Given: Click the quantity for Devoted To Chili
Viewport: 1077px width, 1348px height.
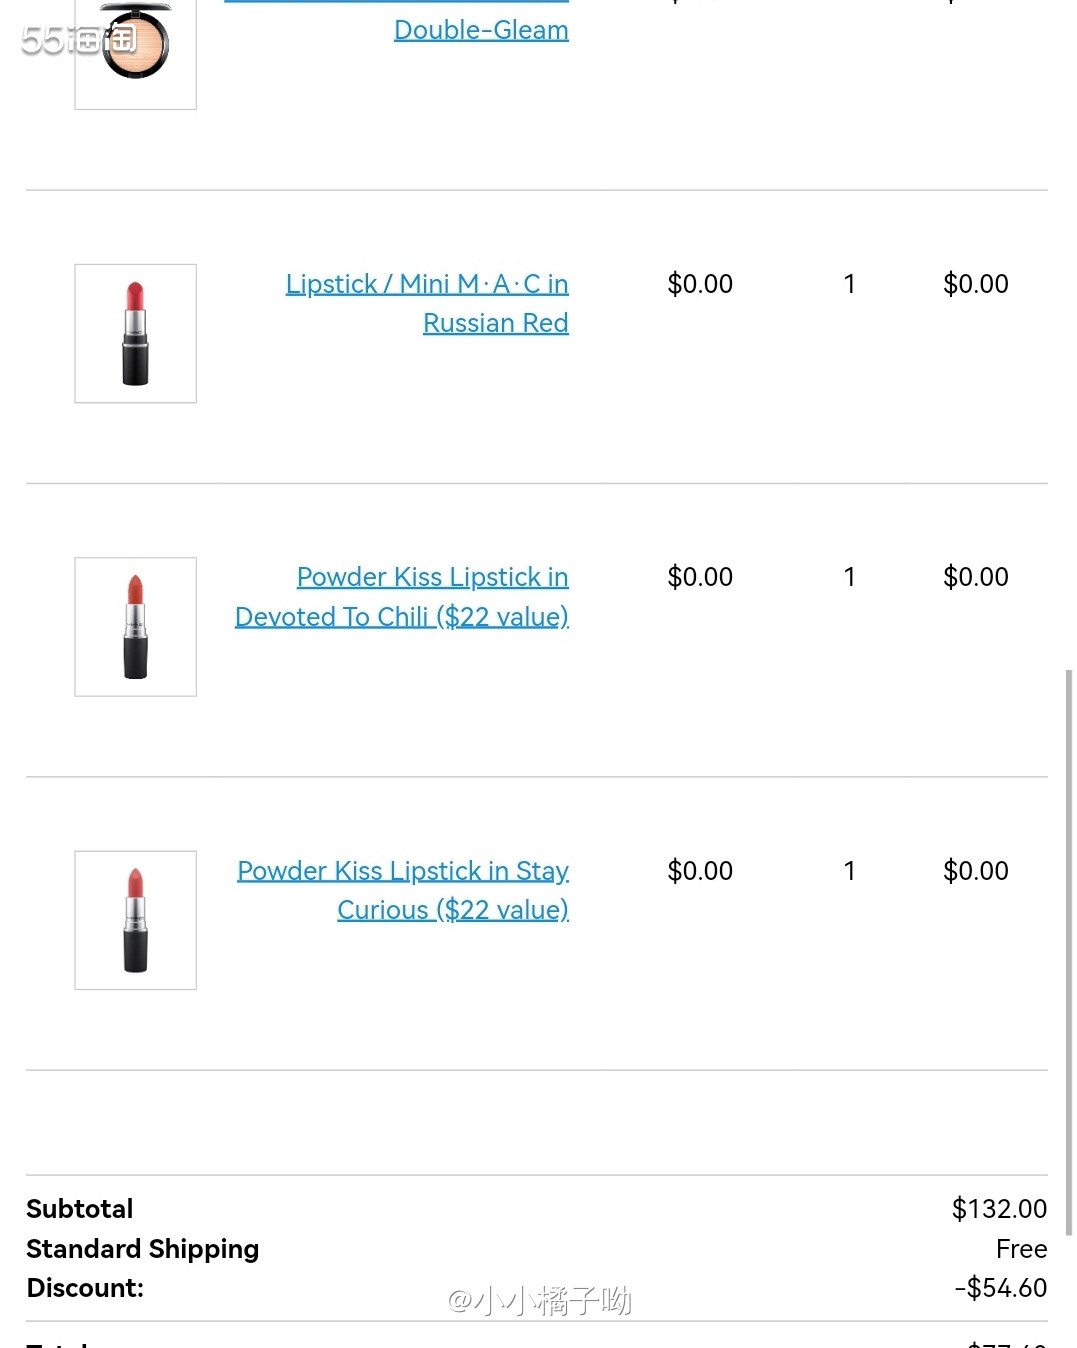Looking at the screenshot, I should (x=849, y=577).
